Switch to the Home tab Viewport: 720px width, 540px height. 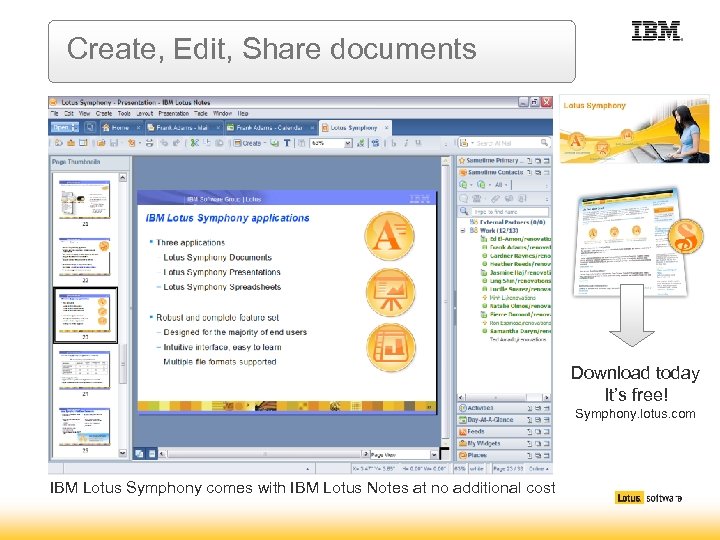point(120,127)
